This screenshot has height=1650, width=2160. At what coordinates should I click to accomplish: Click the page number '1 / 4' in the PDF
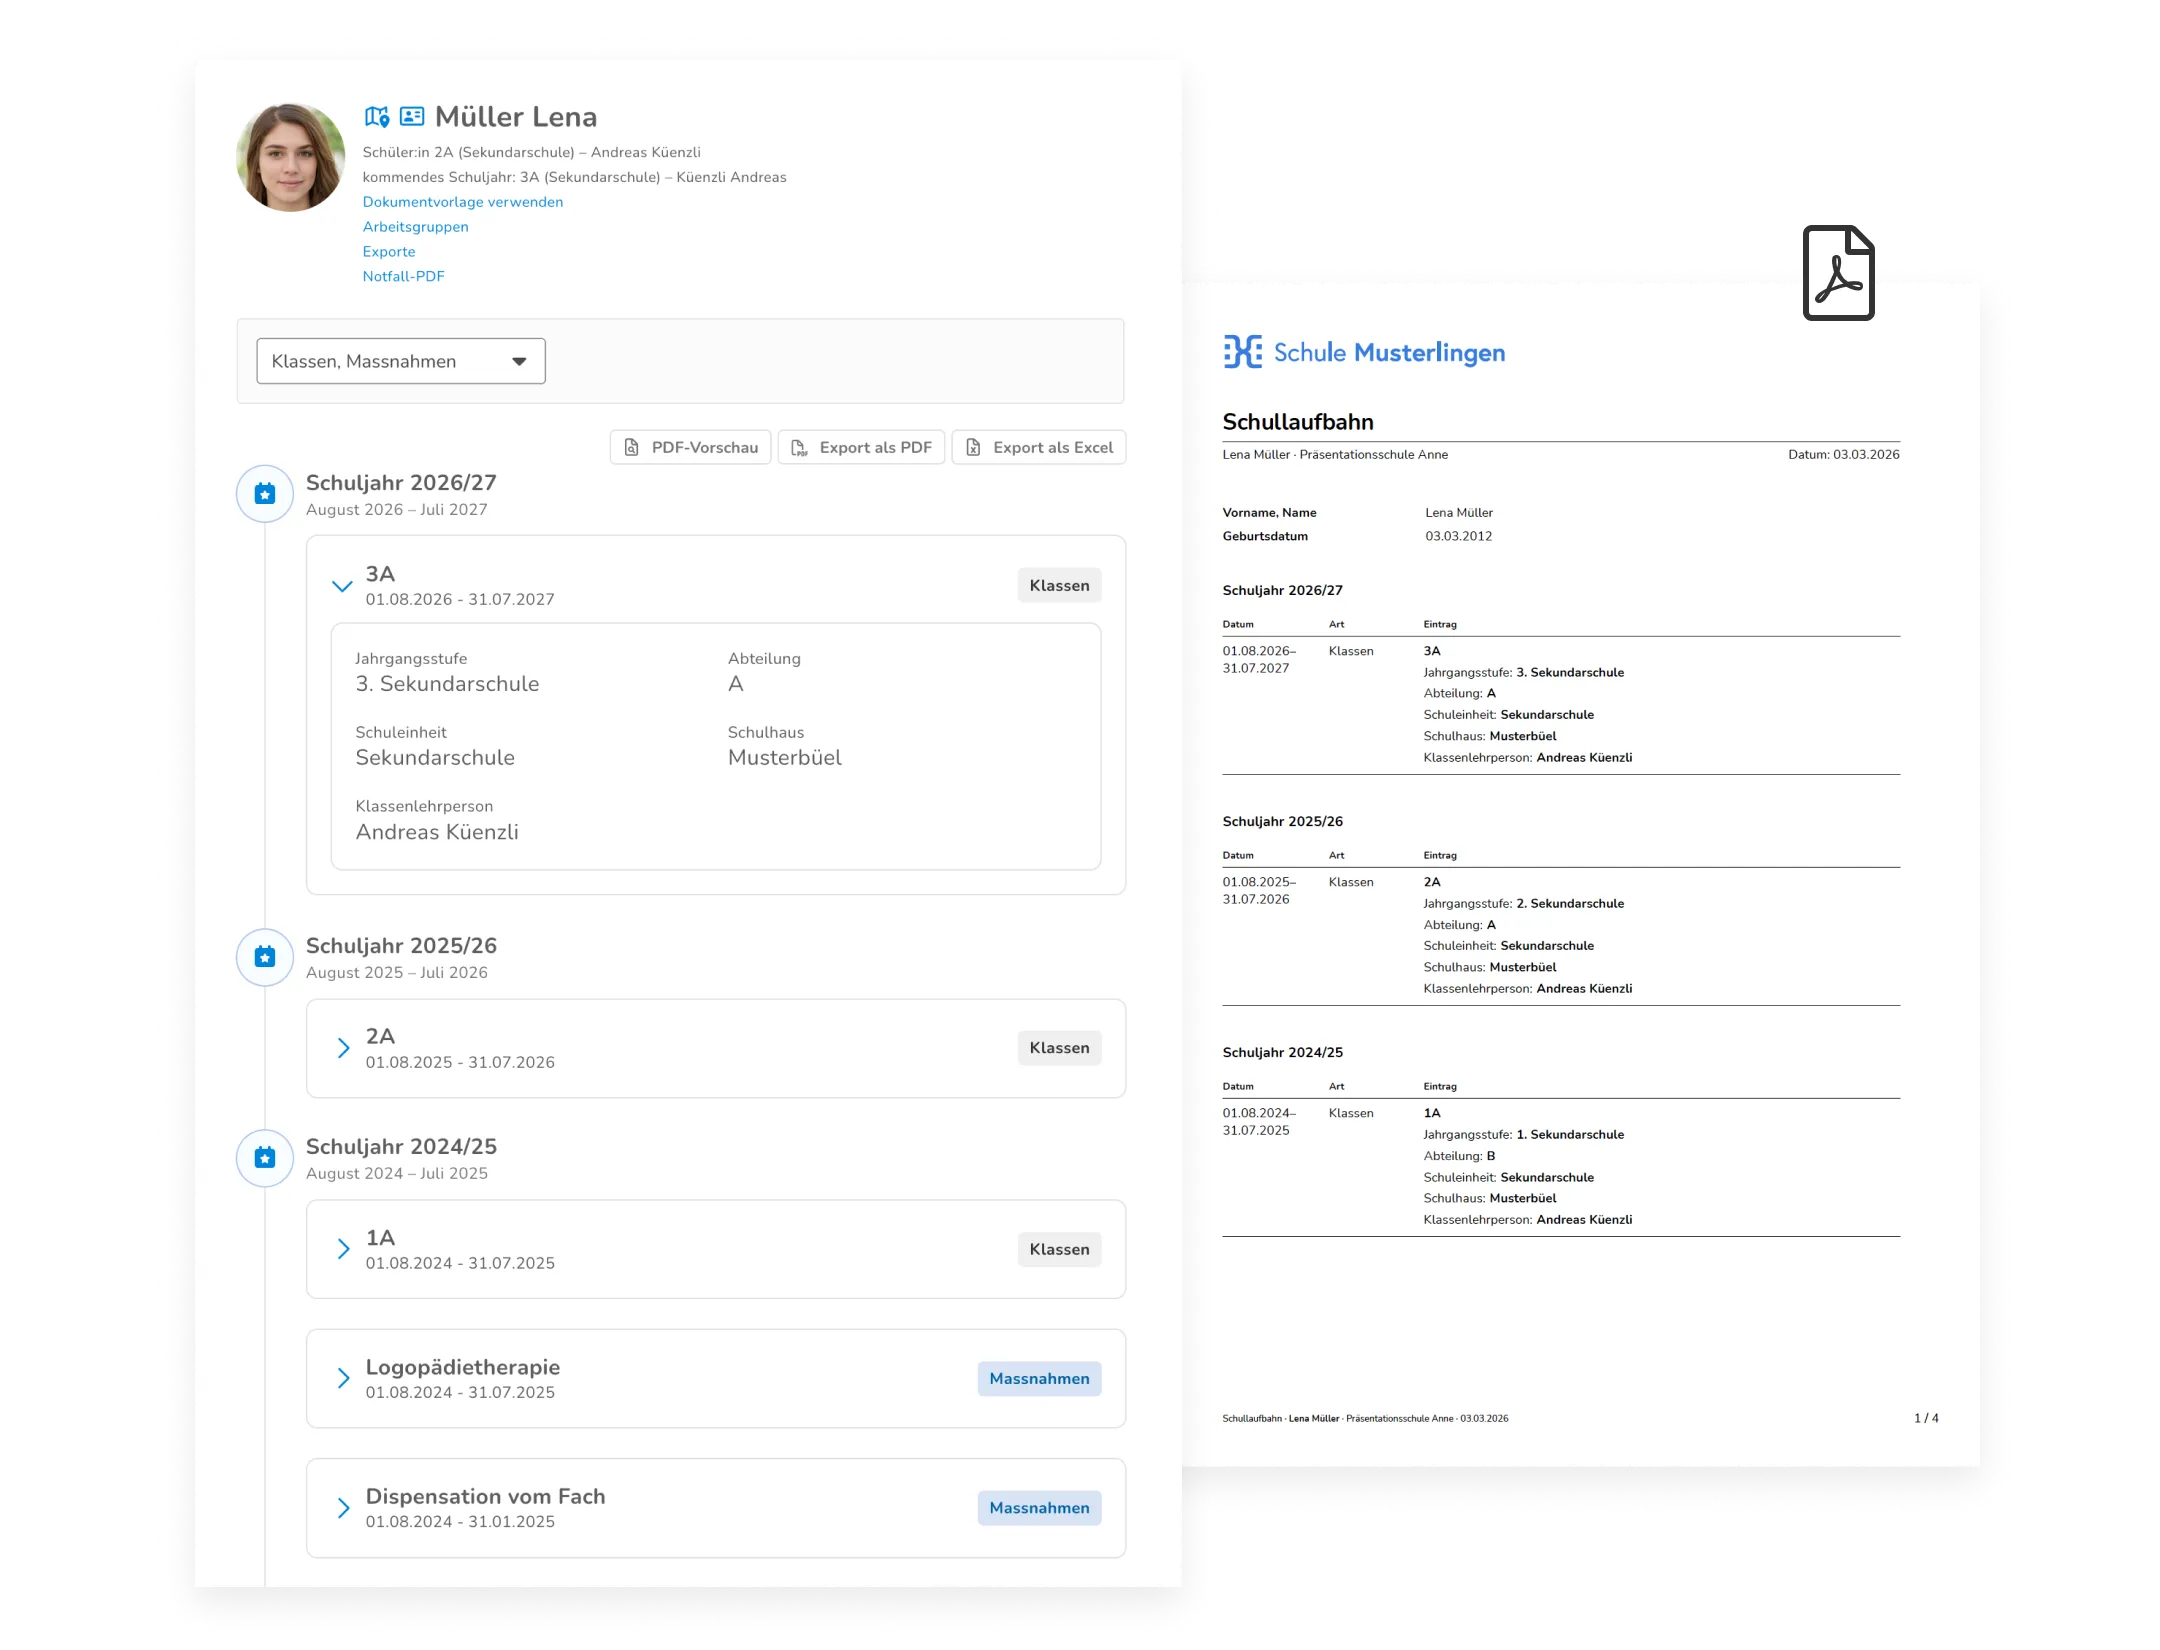(1926, 1419)
